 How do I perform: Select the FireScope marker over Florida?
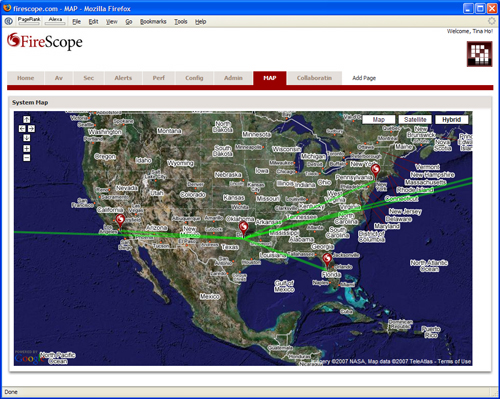pos(327,260)
